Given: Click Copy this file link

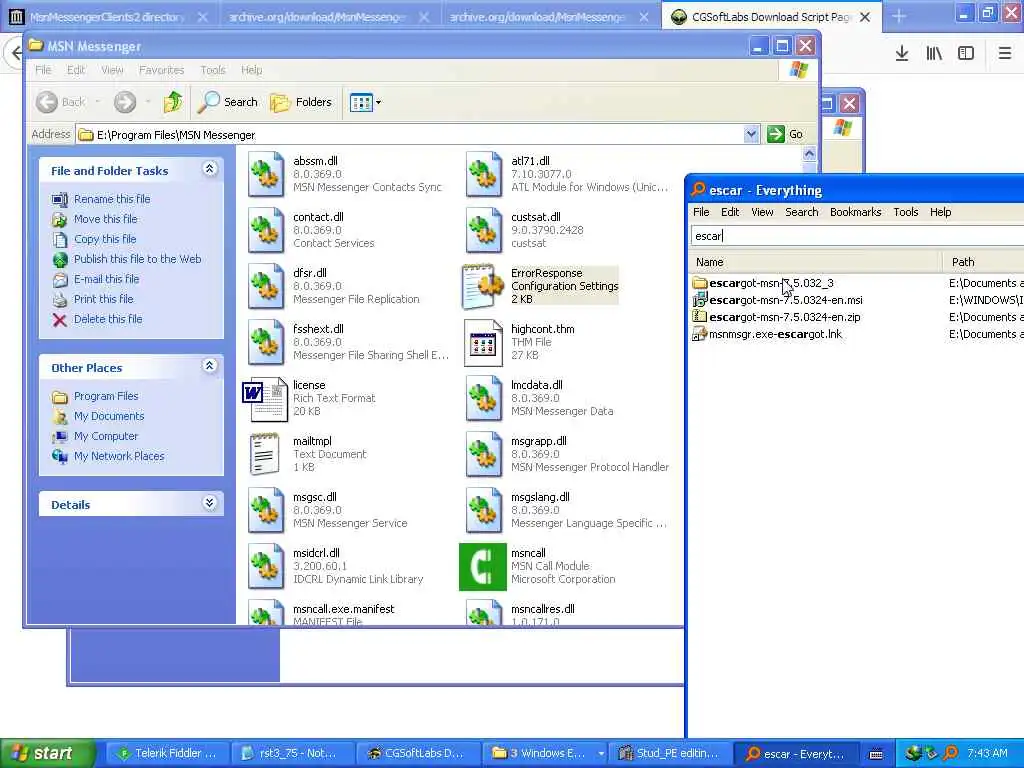Looking at the screenshot, I should coord(105,239).
